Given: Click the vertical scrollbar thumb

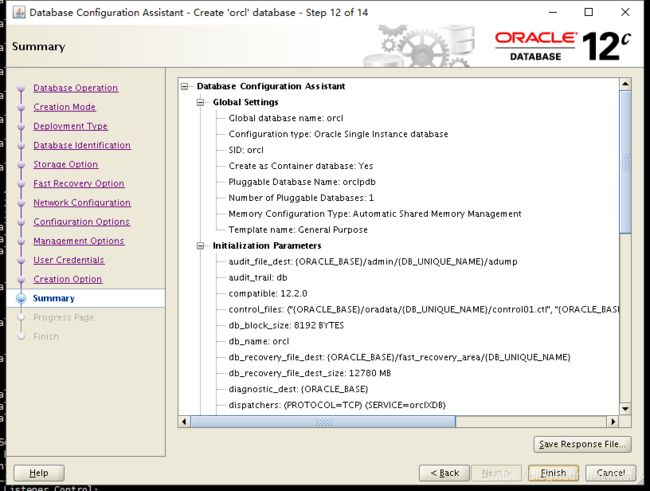Looking at the screenshot, I should click(625, 162).
